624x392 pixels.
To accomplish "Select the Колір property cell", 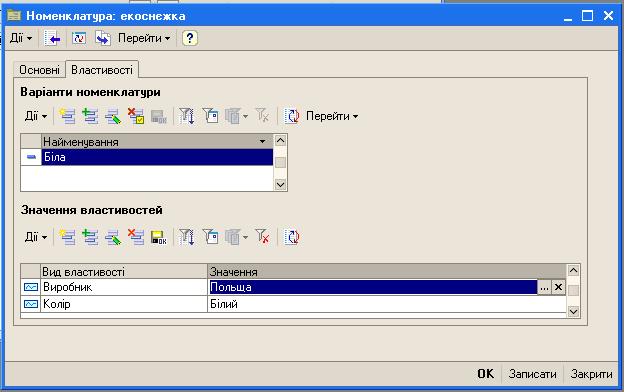I will pos(124,304).
